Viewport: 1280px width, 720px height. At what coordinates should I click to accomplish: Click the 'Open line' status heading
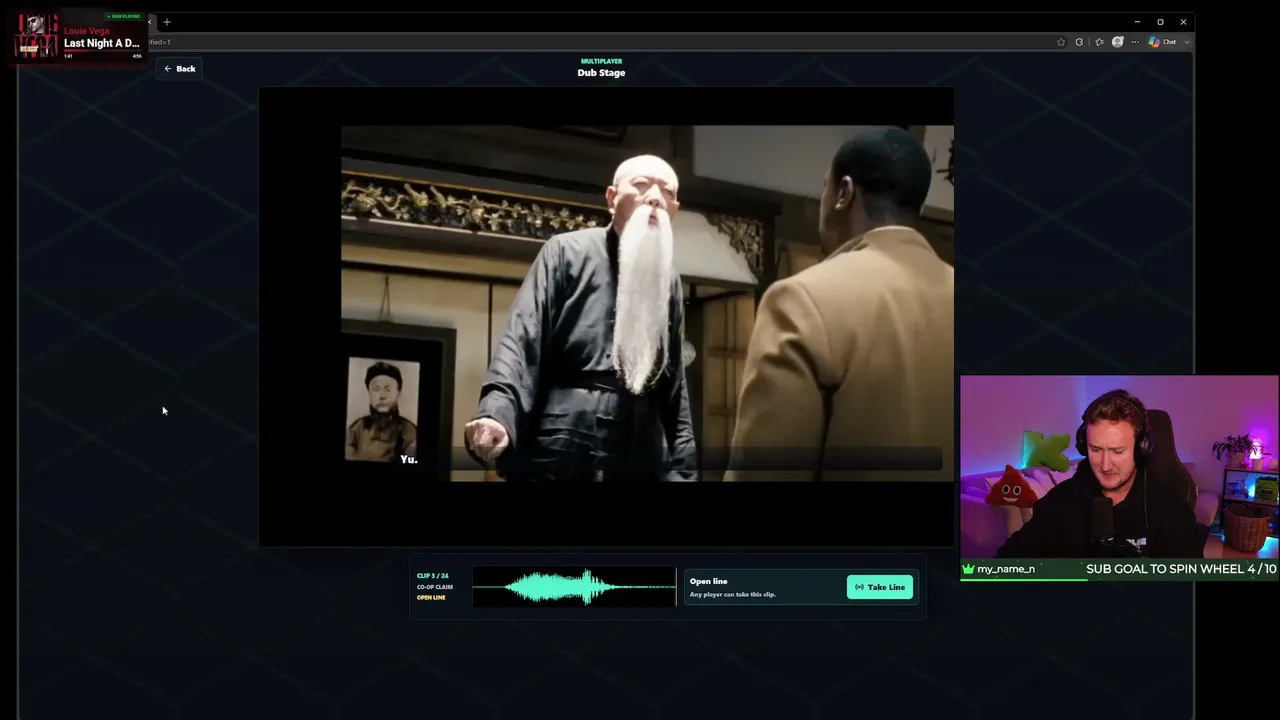point(708,581)
